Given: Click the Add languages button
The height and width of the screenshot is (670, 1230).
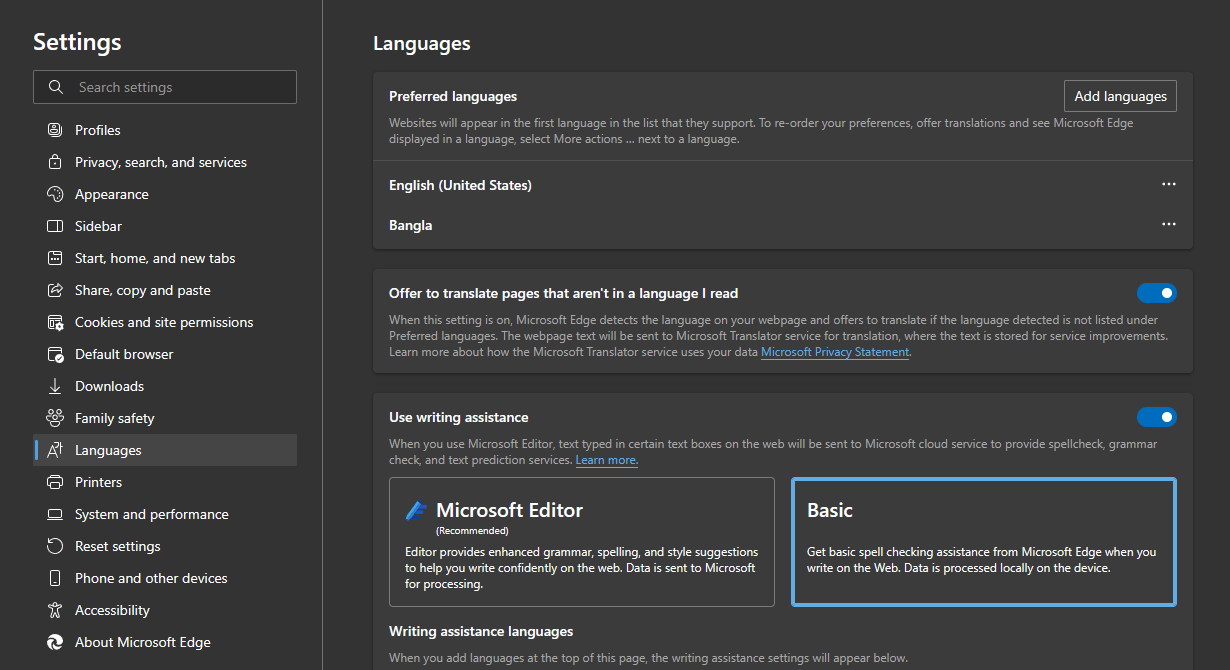Looking at the screenshot, I should tap(1120, 96).
